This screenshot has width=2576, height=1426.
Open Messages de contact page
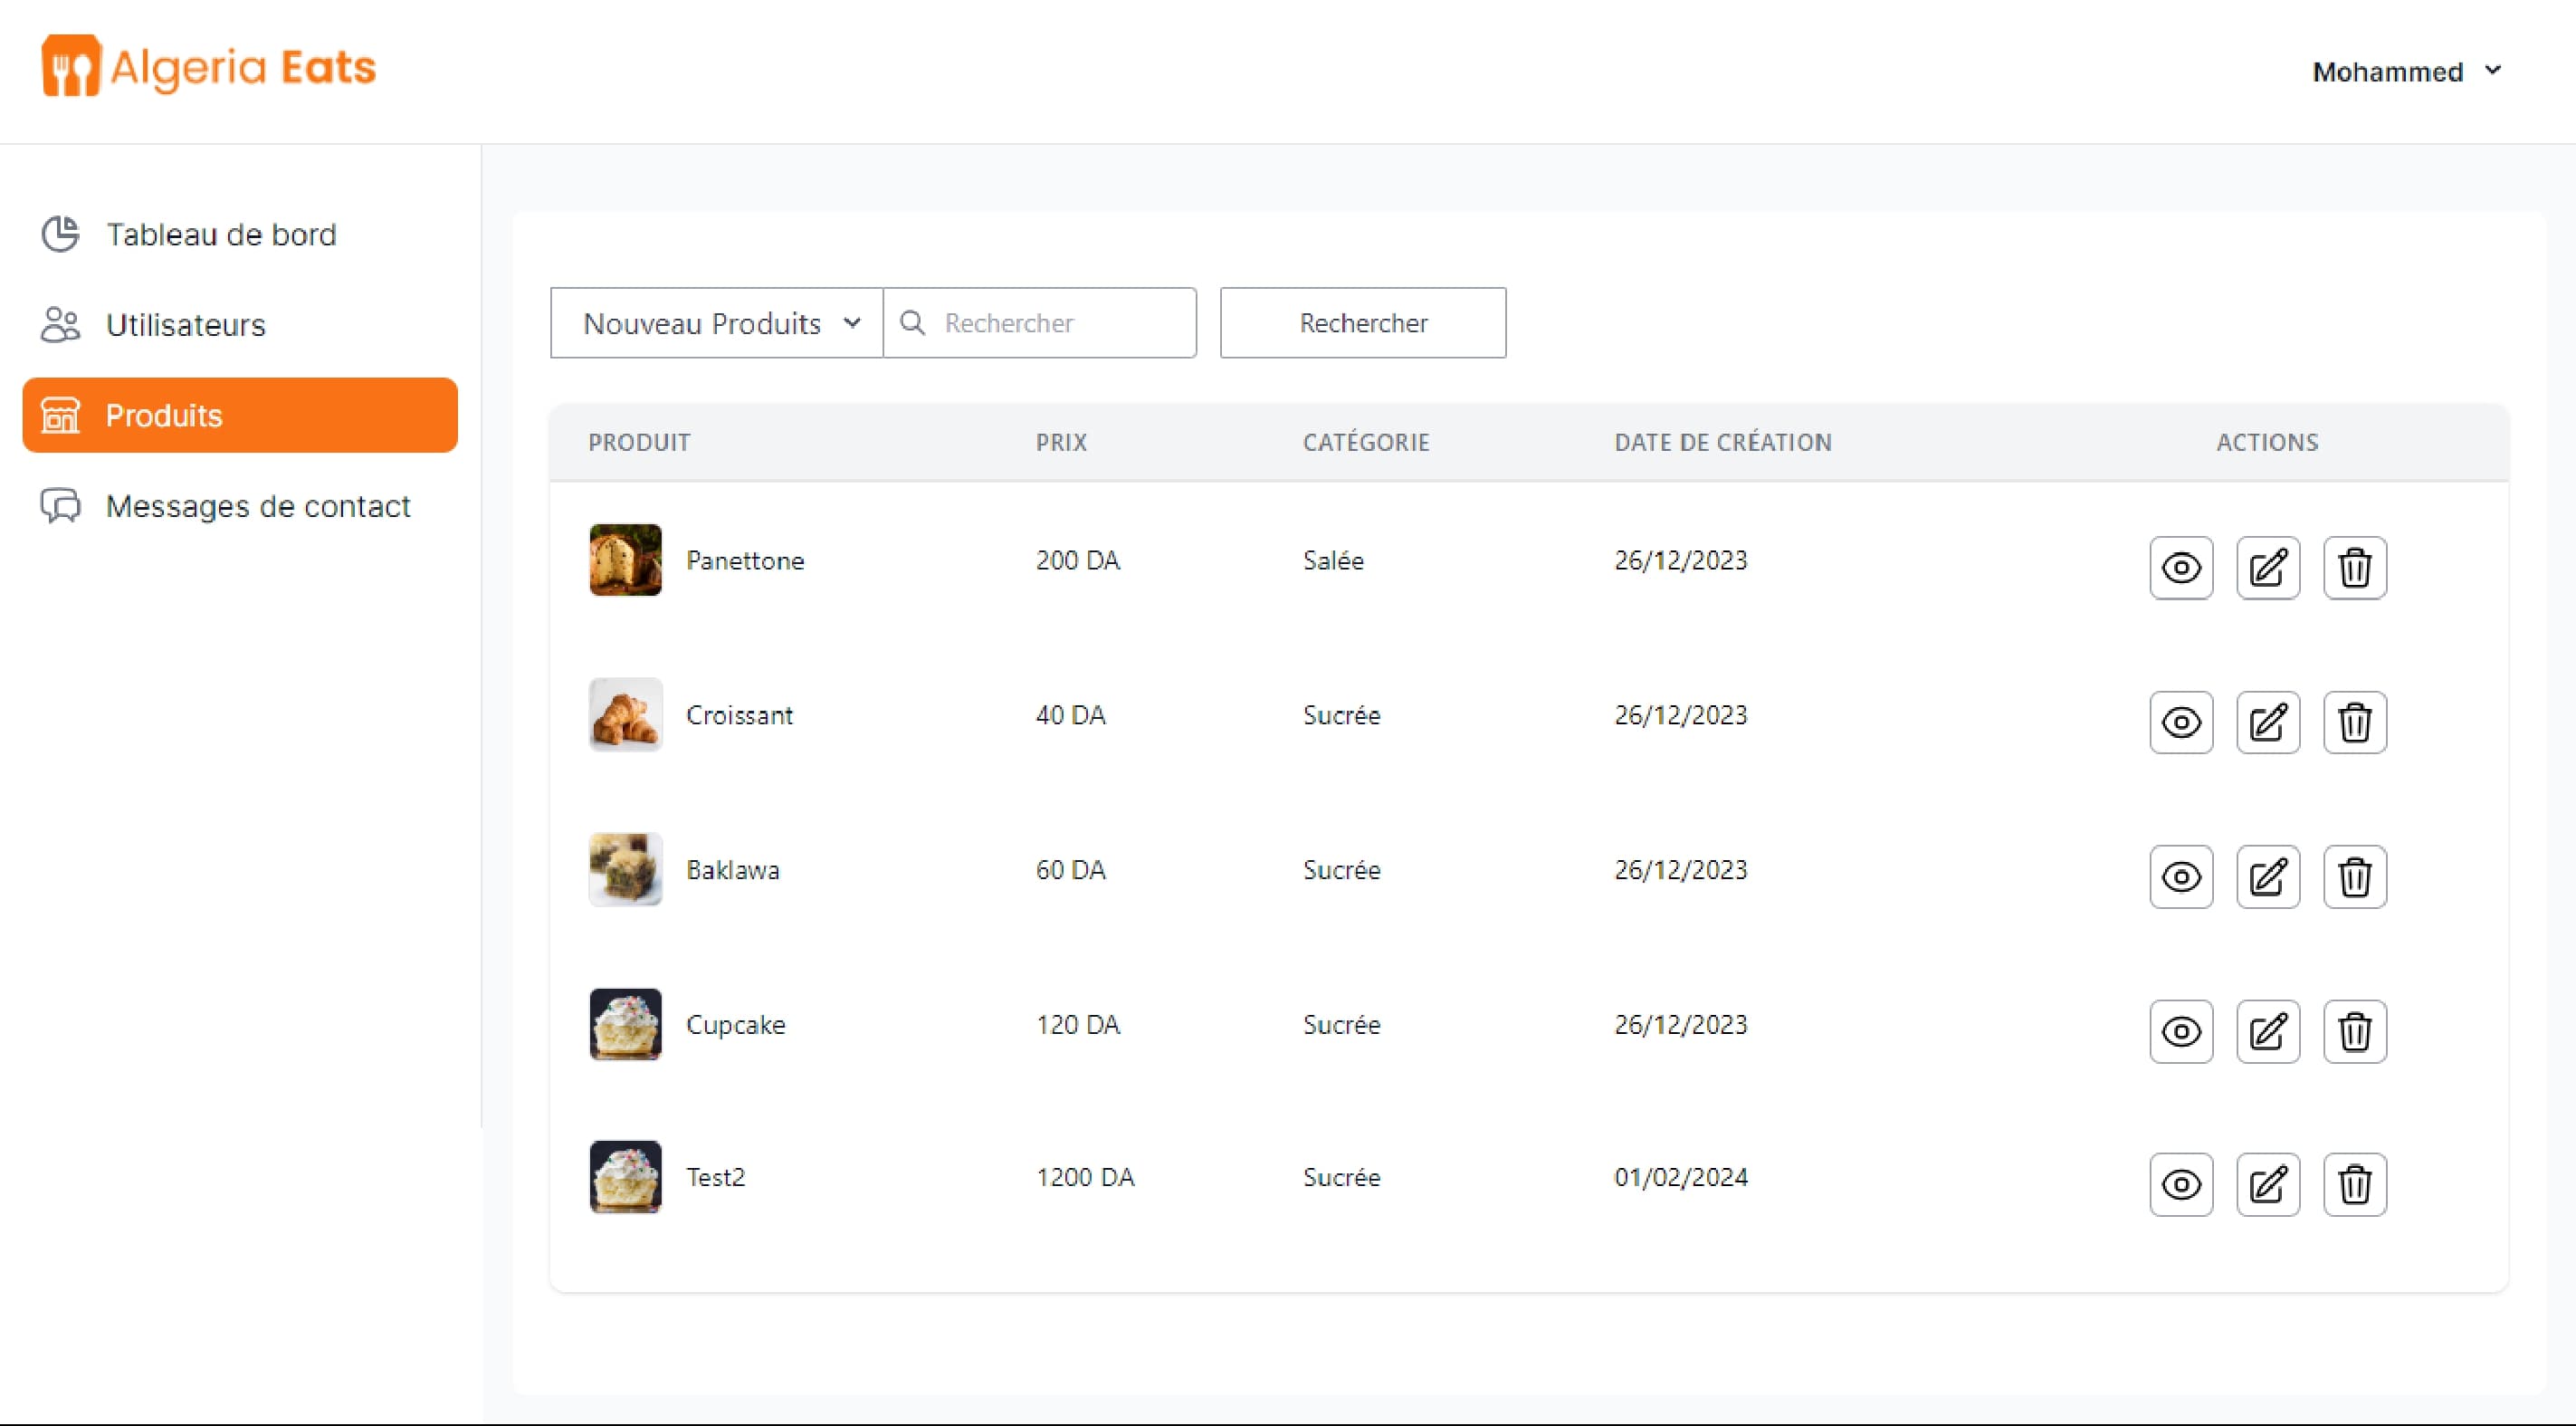257,506
